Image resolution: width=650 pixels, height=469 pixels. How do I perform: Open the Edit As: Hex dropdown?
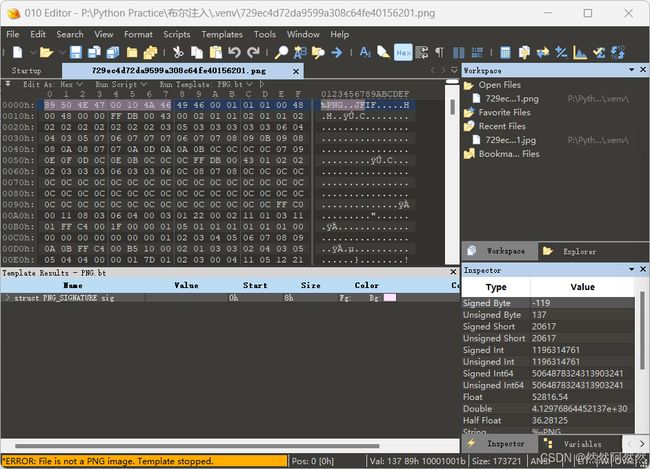point(53,84)
